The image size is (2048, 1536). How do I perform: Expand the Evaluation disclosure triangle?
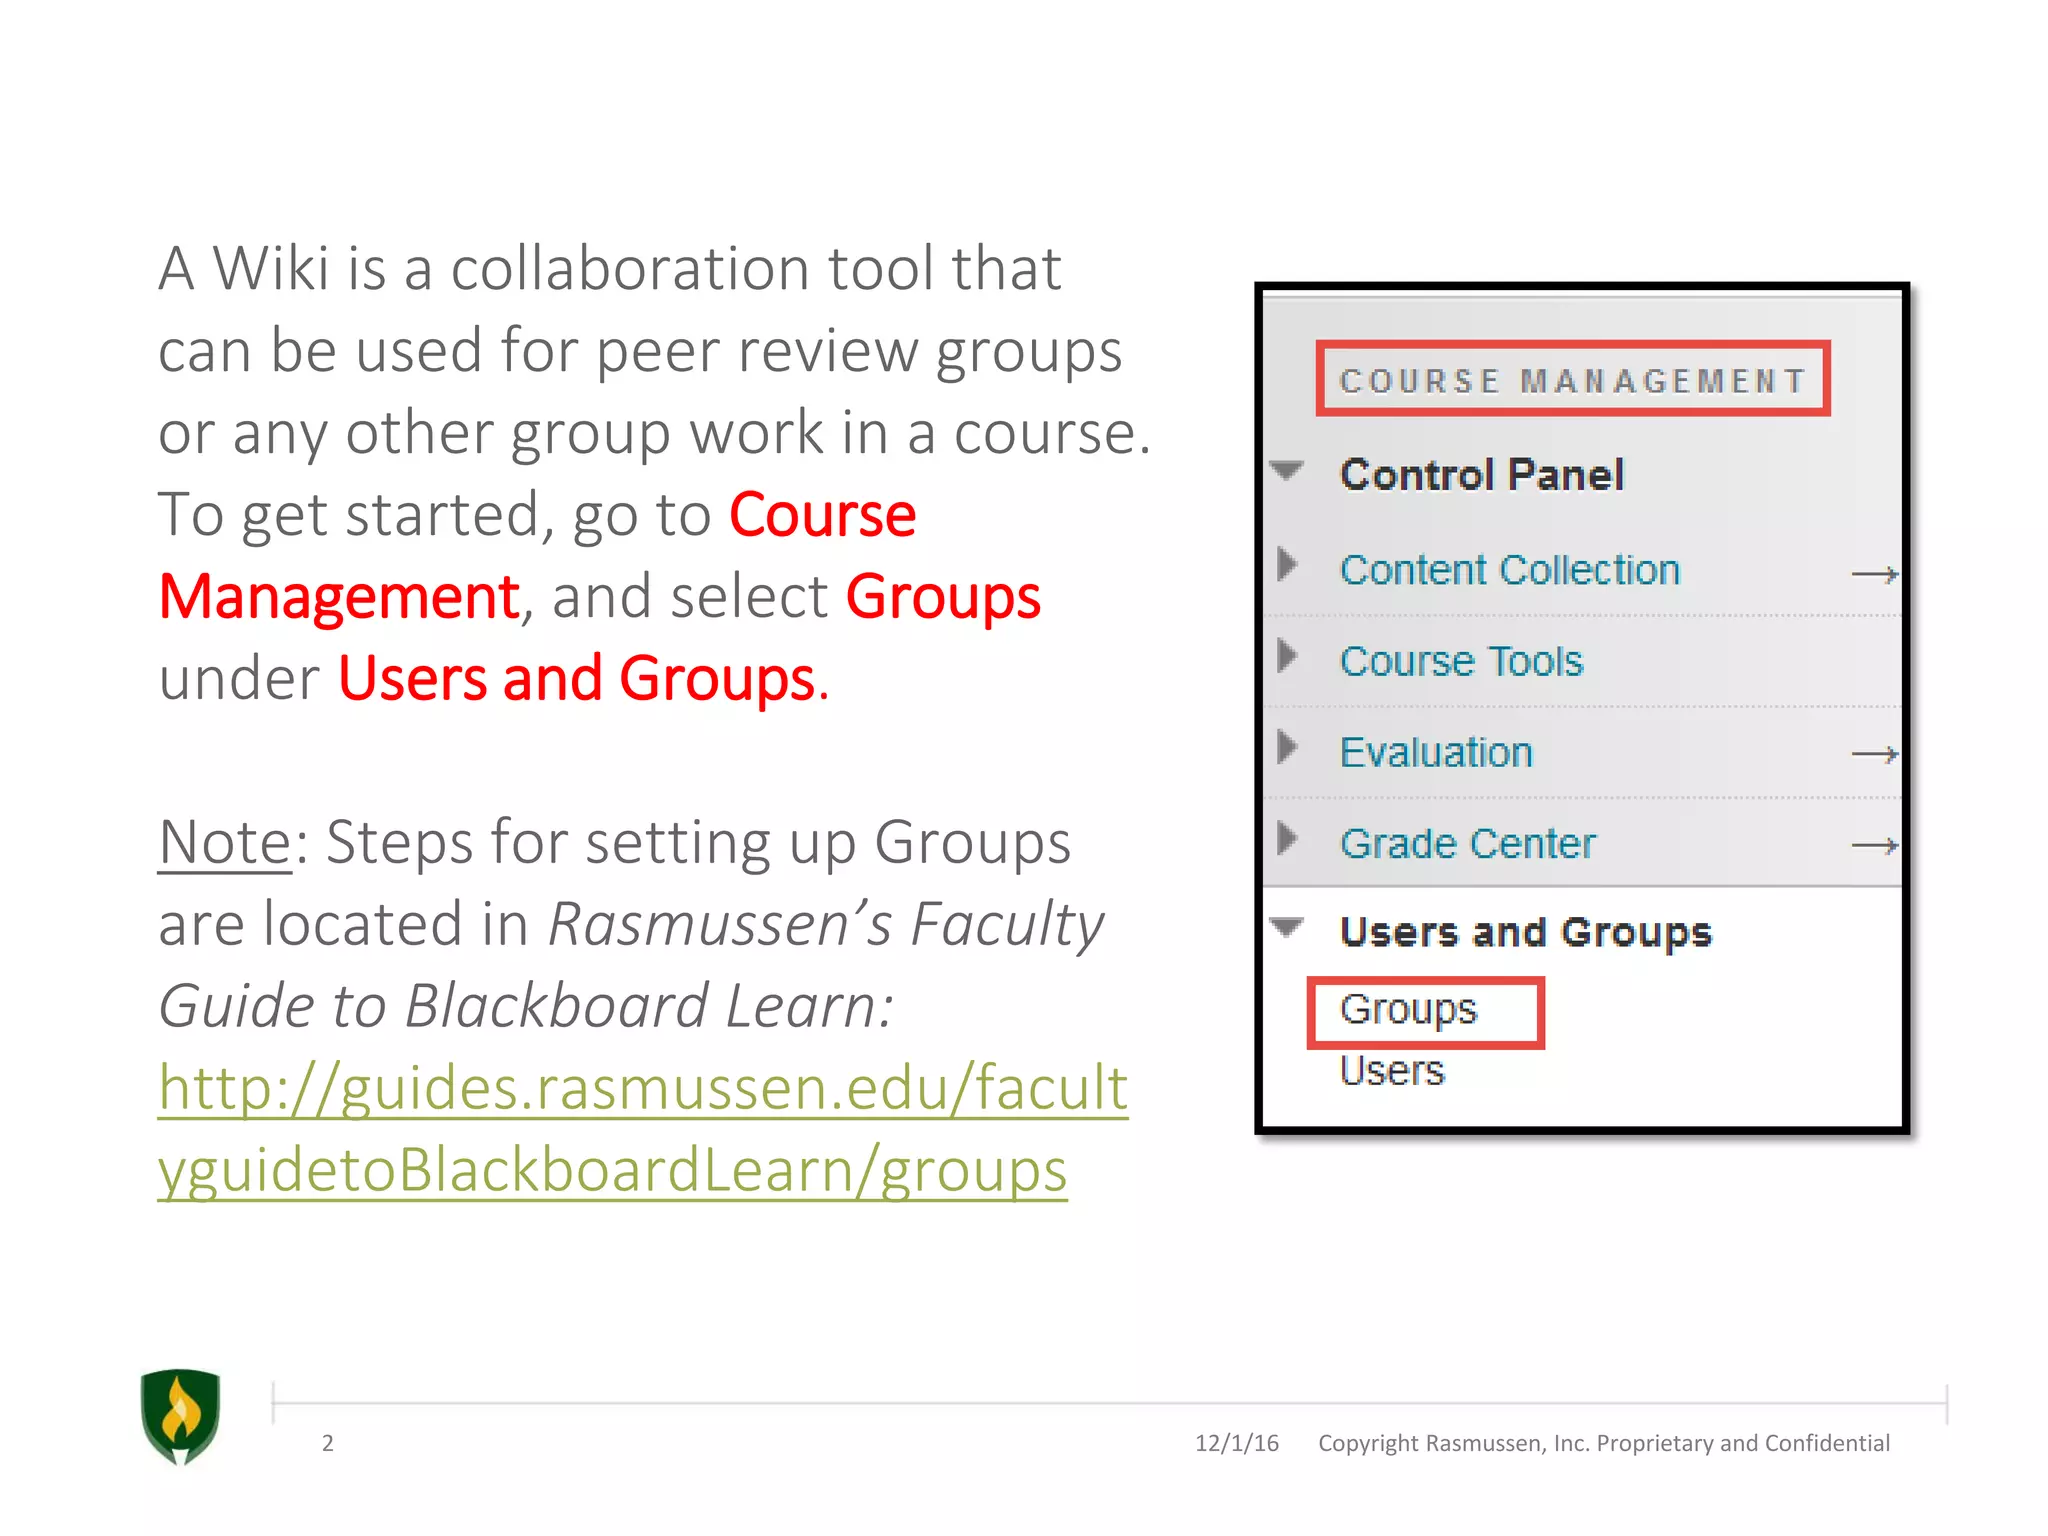coord(1288,747)
